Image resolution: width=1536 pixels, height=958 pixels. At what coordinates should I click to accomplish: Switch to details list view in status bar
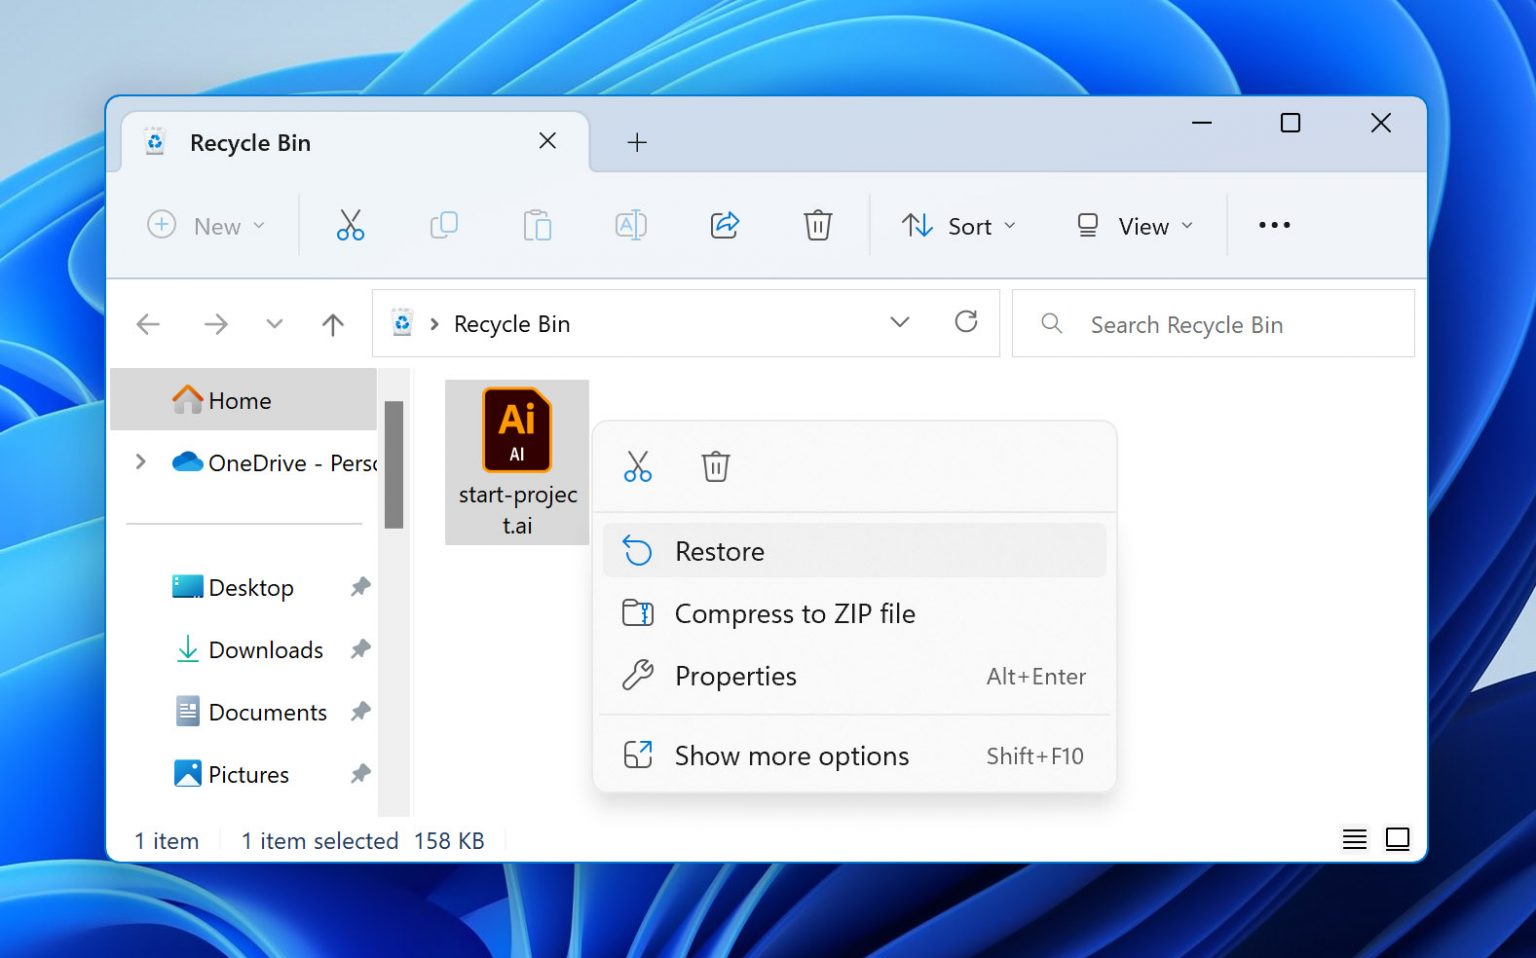1354,839
